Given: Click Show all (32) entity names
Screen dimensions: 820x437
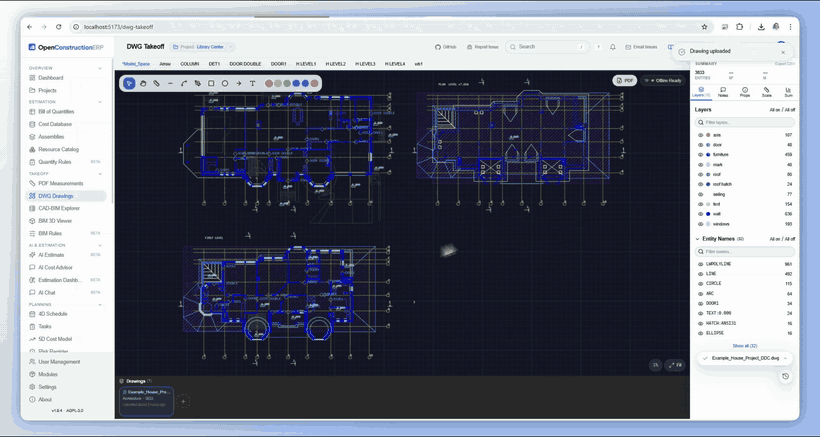Looking at the screenshot, I should pyautogui.click(x=745, y=346).
